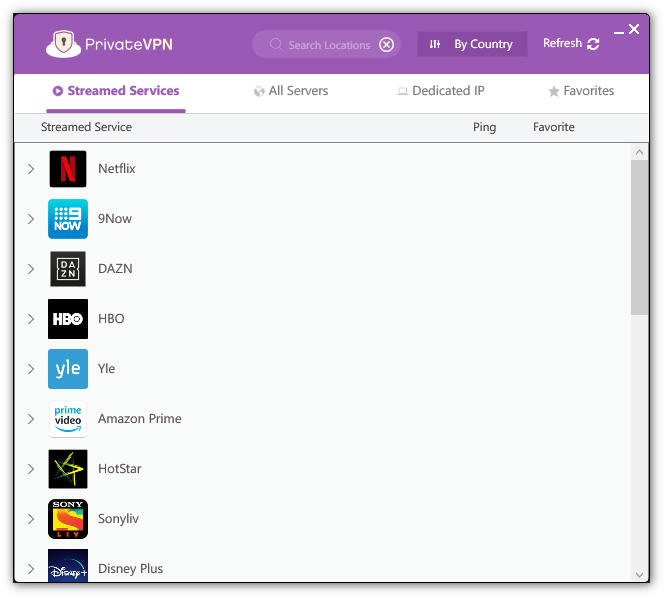Select the Amazon Prime label text

[140, 418]
